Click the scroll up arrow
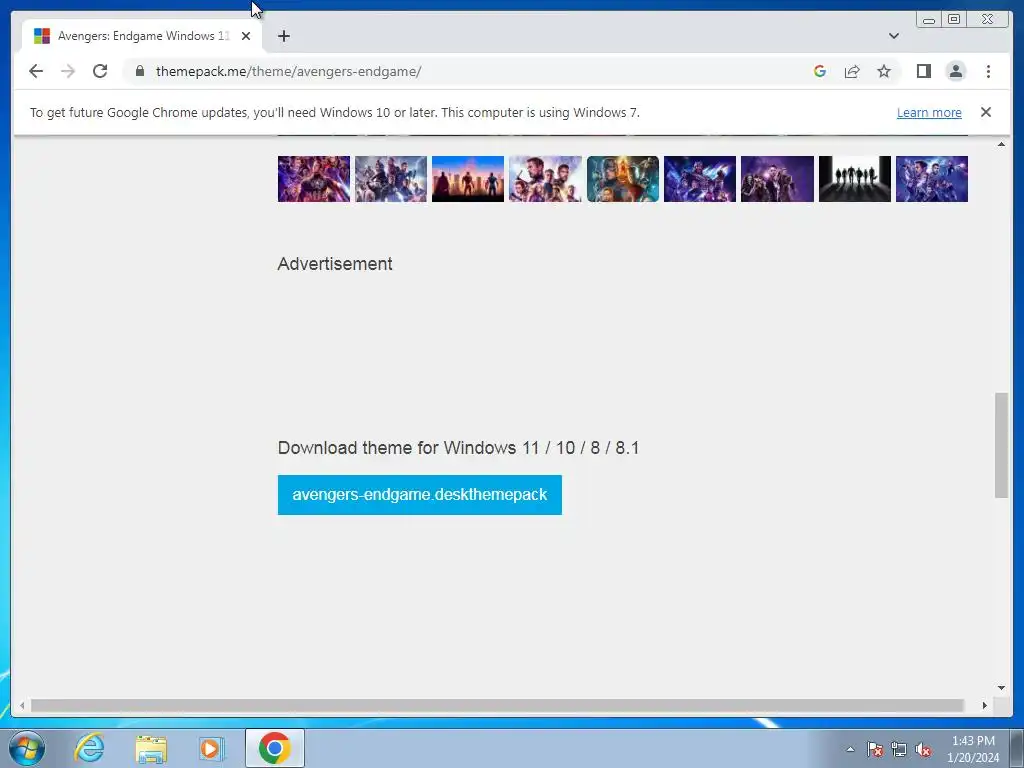The image size is (1024, 768). click(x=1001, y=144)
